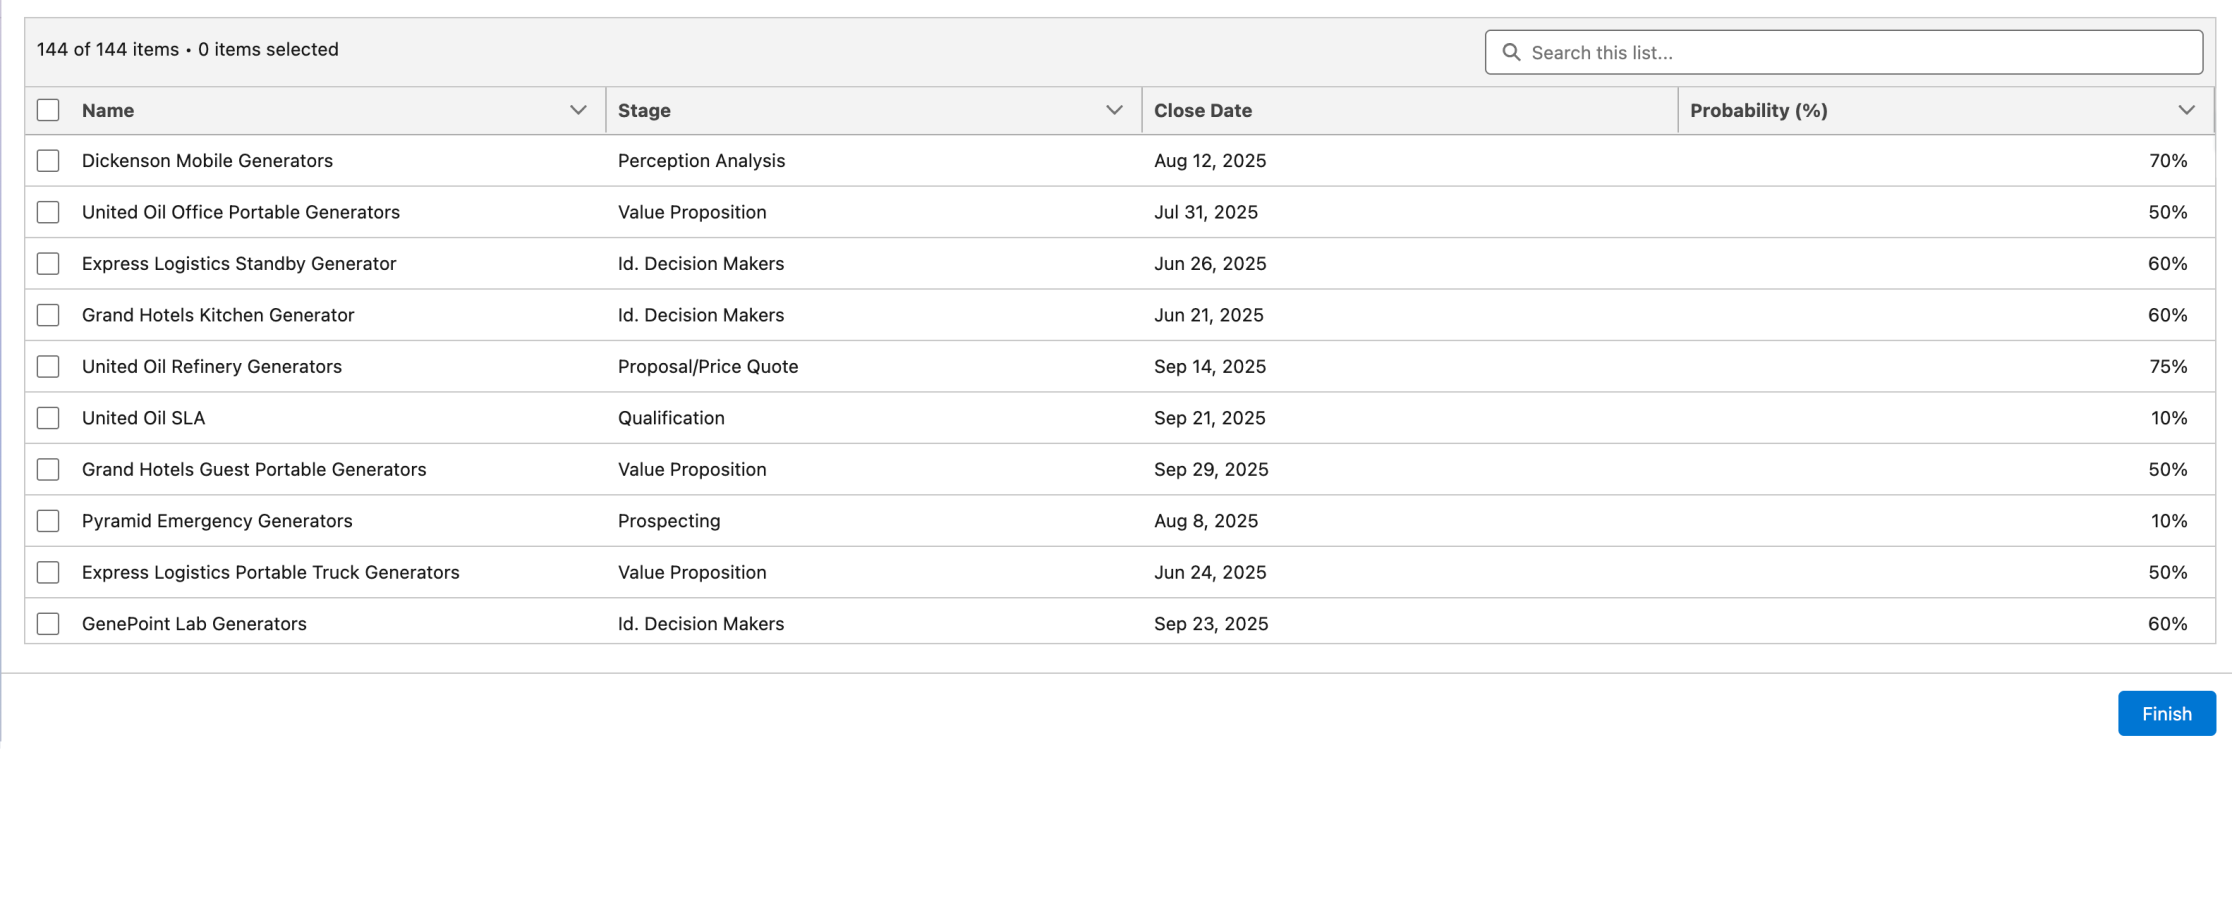
Task: Click the 75% probability value
Action: pyautogui.click(x=2168, y=367)
